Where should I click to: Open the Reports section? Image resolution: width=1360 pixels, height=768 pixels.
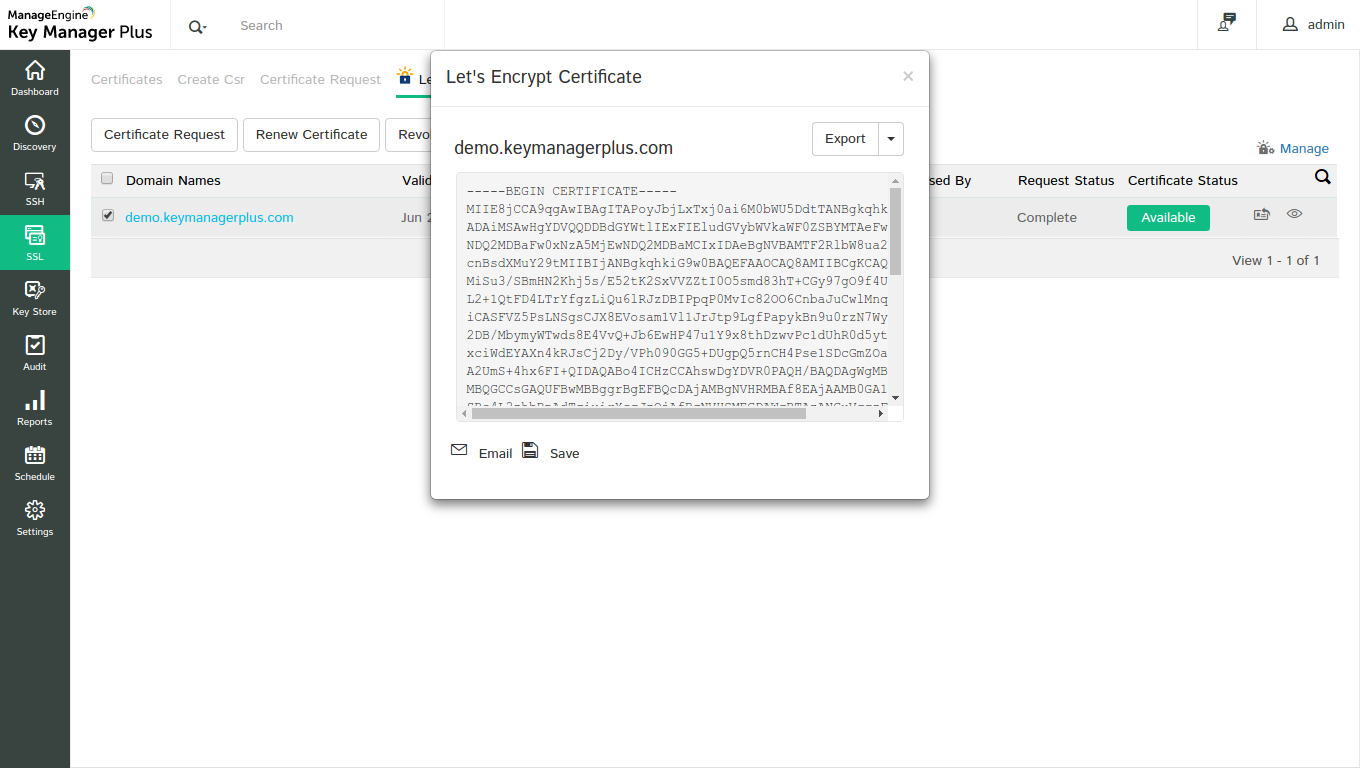[x=35, y=408]
